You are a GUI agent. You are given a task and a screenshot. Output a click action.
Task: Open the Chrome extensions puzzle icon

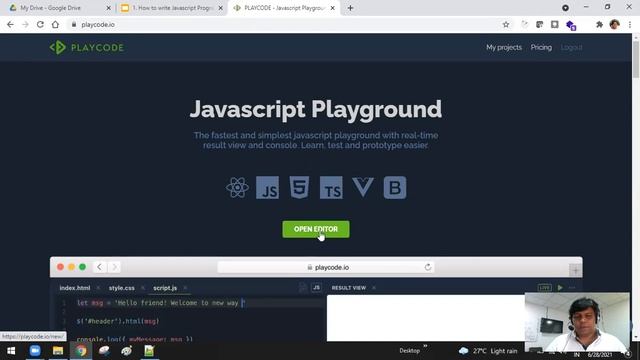click(599, 24)
